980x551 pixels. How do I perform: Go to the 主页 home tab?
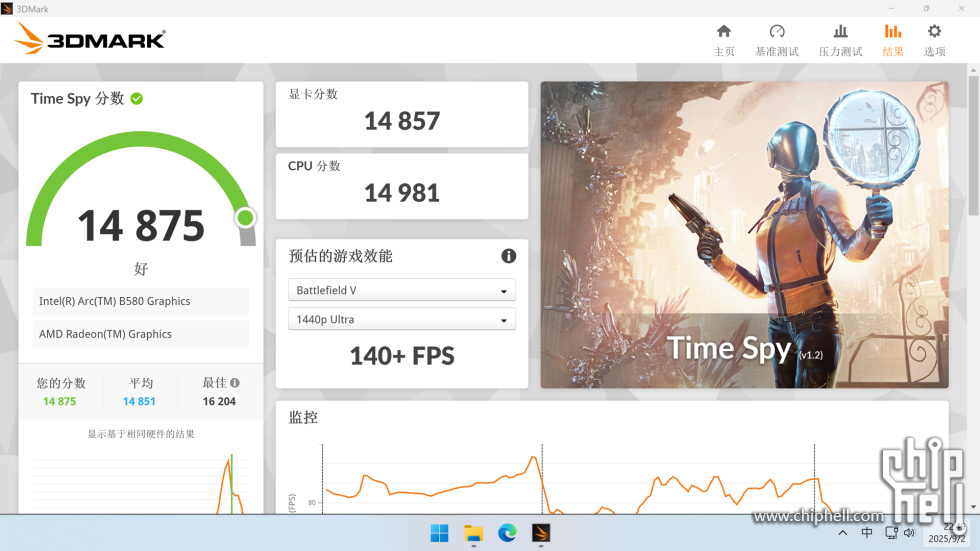point(724,41)
